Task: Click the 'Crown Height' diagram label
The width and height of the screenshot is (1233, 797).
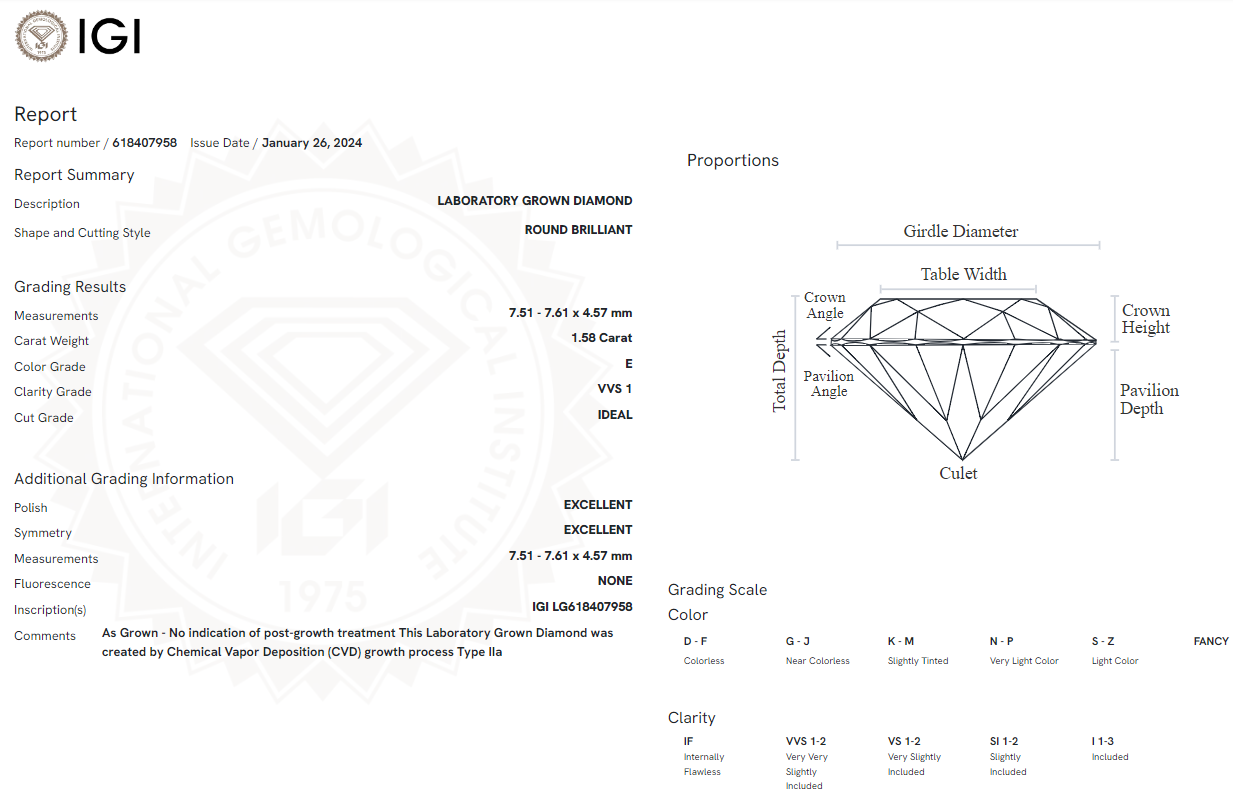Action: 1146,319
